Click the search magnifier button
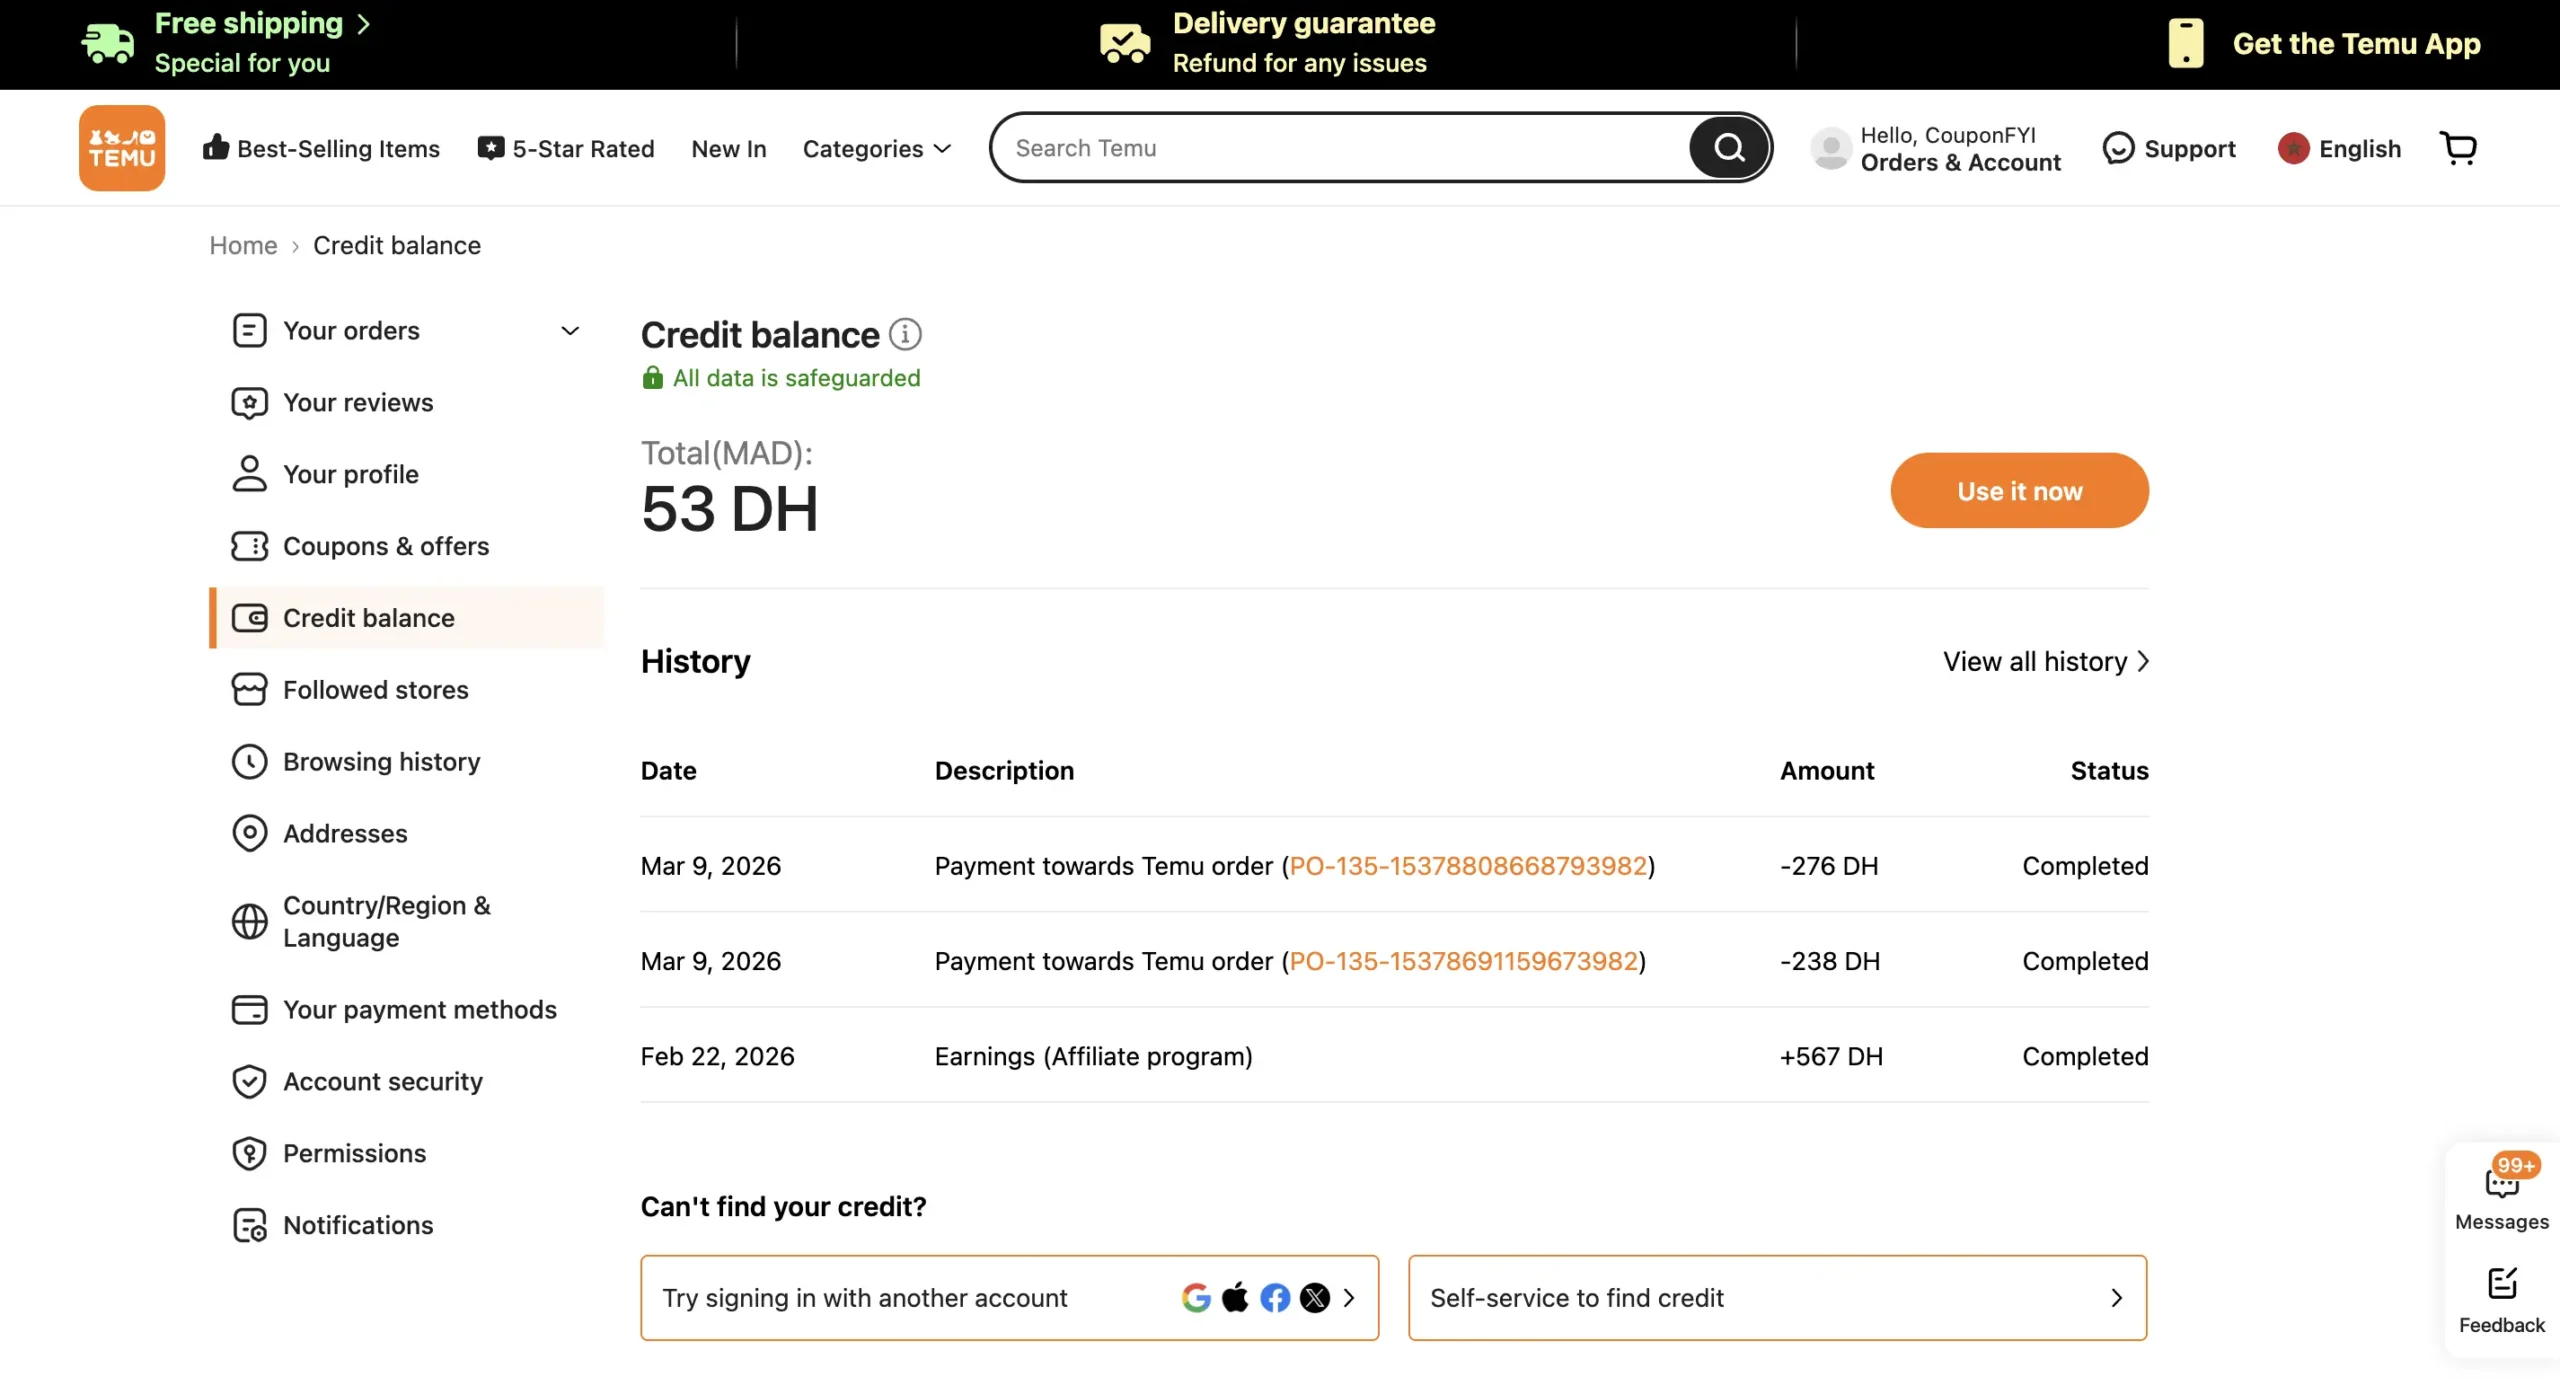Viewport: 2560px width, 1394px height. [x=1729, y=148]
